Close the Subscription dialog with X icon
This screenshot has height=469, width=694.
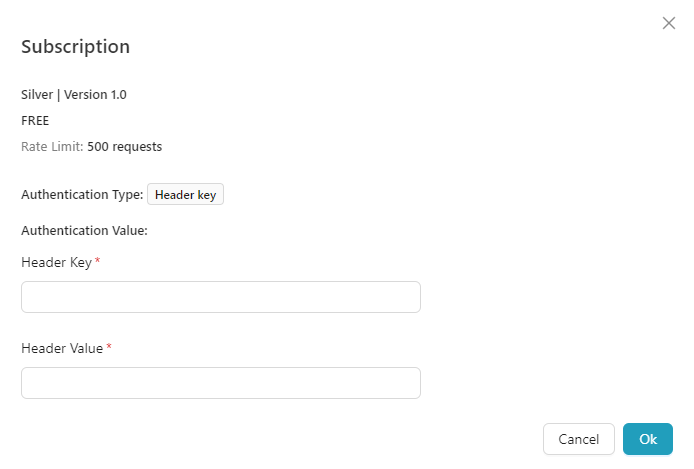669,23
